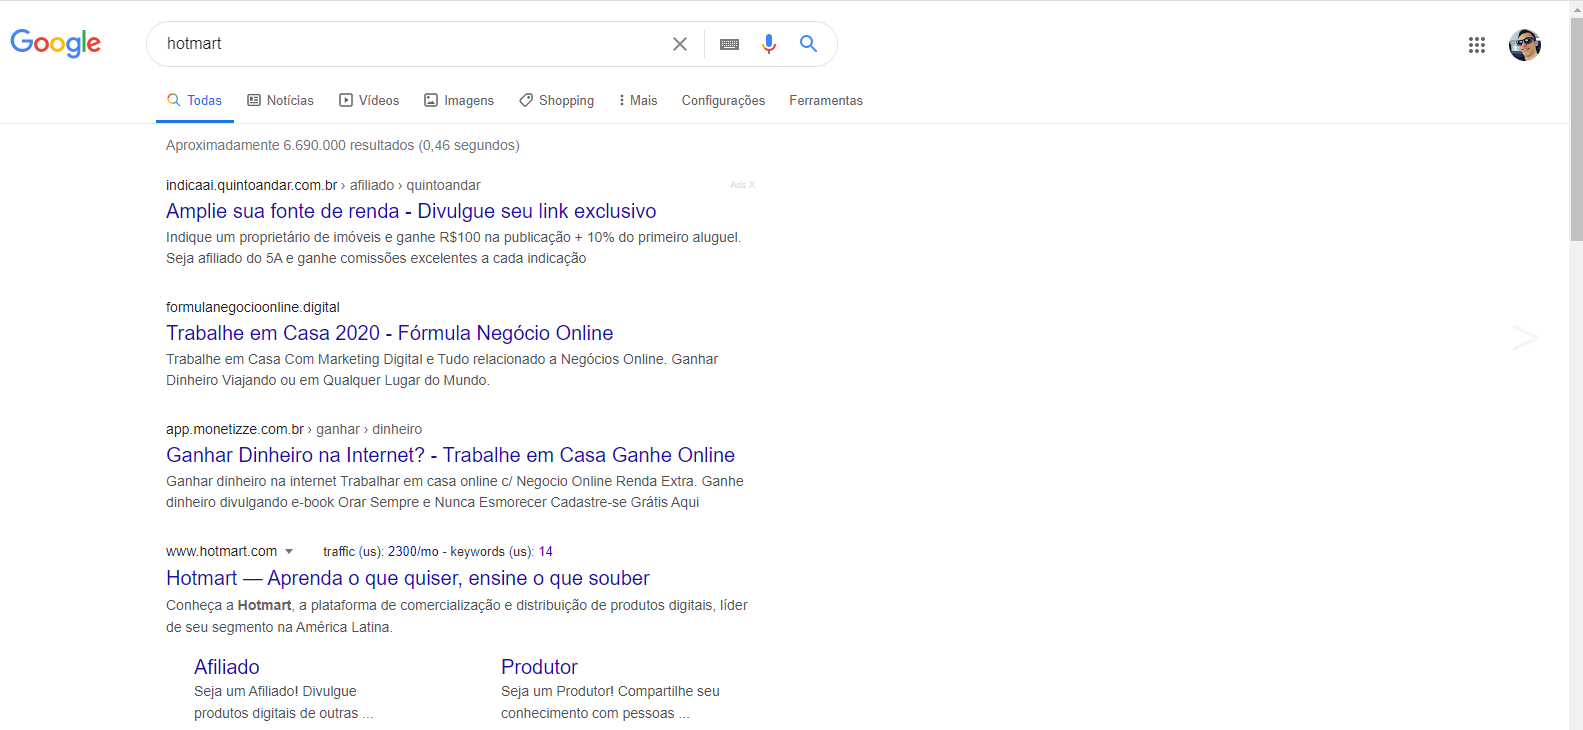
Task: Open the Mais menu
Action: (x=638, y=100)
